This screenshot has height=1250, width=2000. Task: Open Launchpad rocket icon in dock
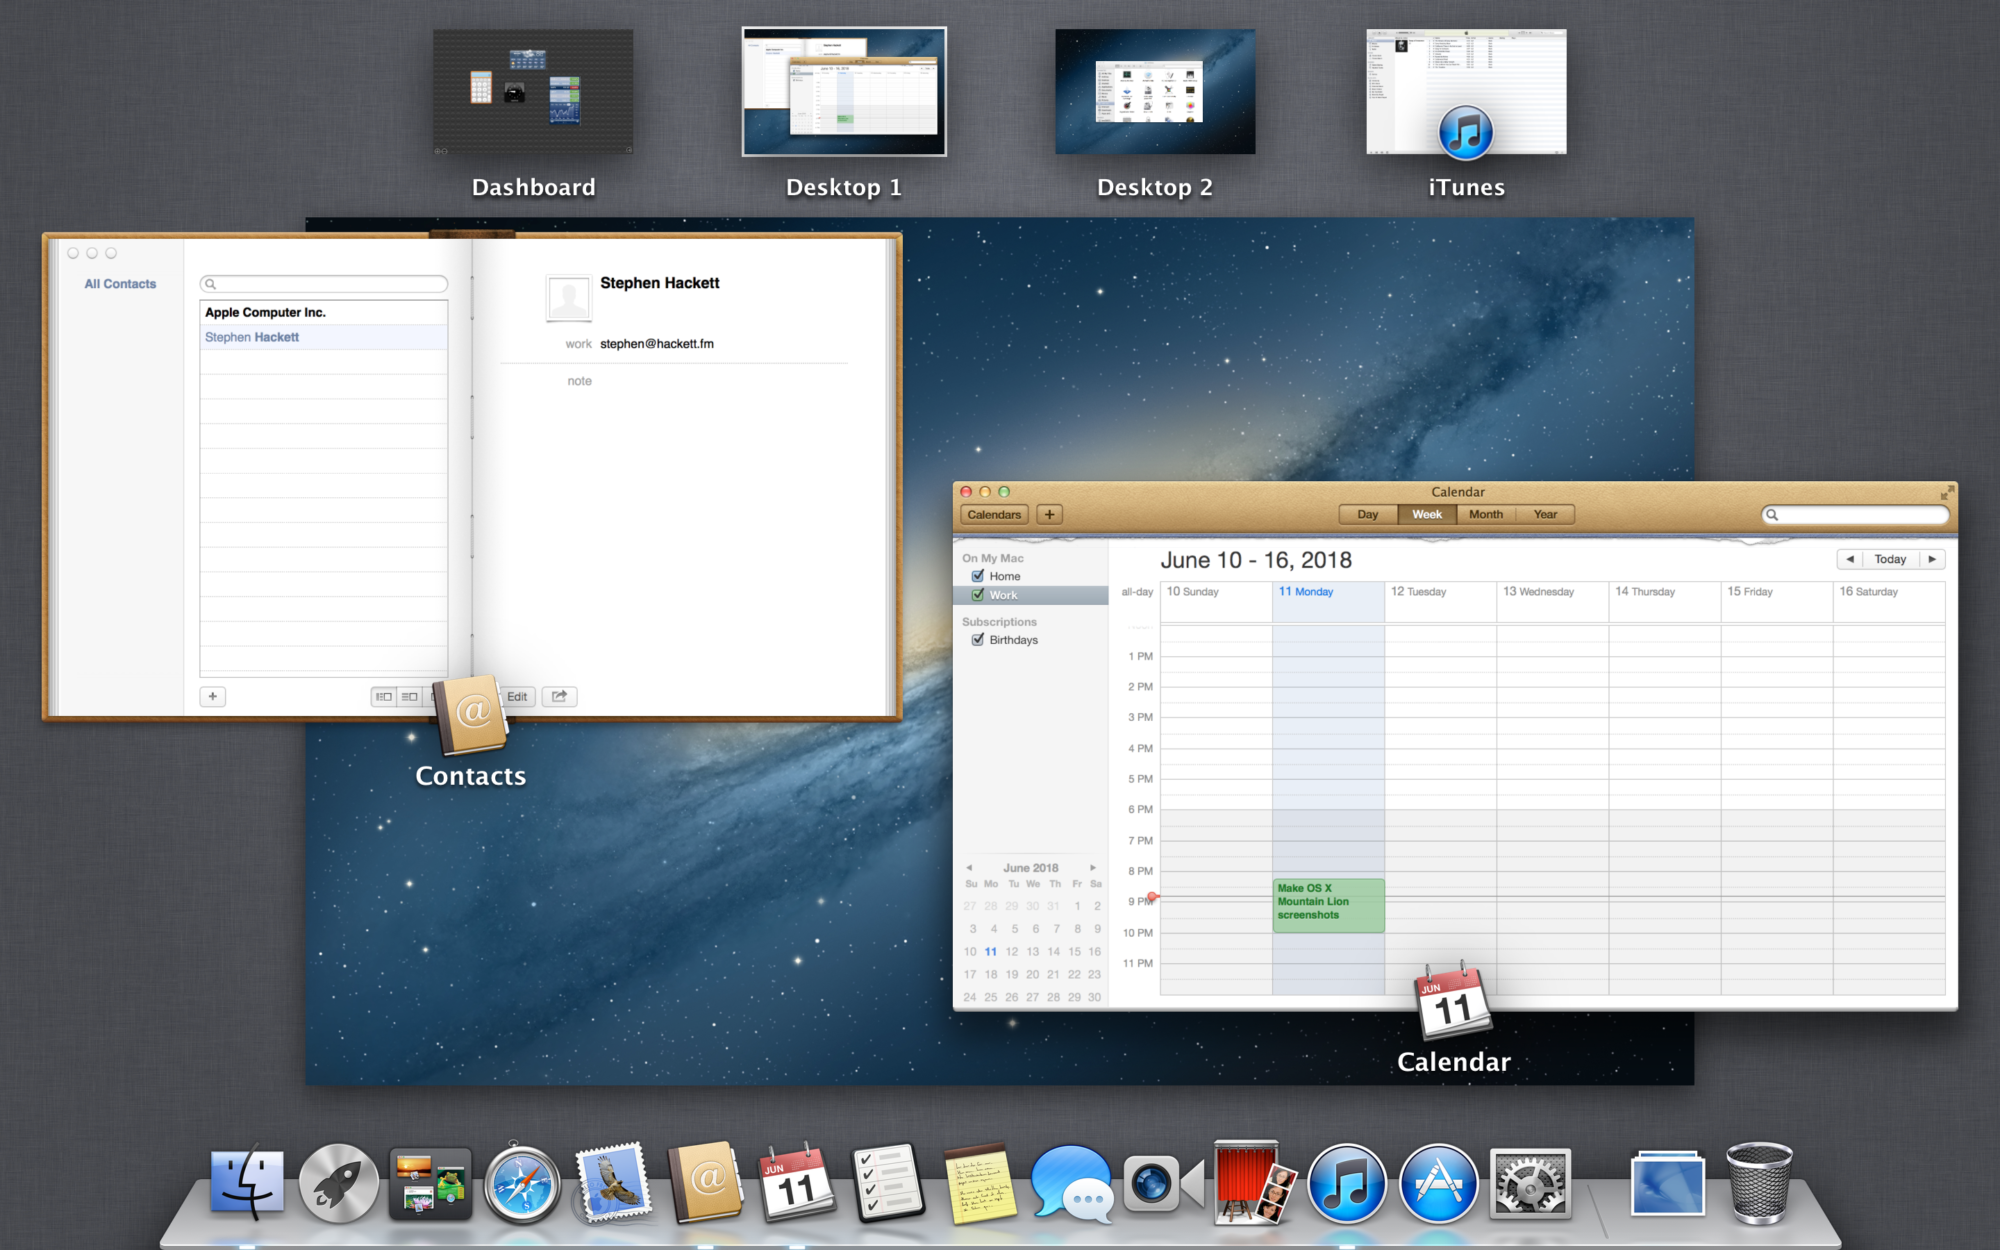338,1184
